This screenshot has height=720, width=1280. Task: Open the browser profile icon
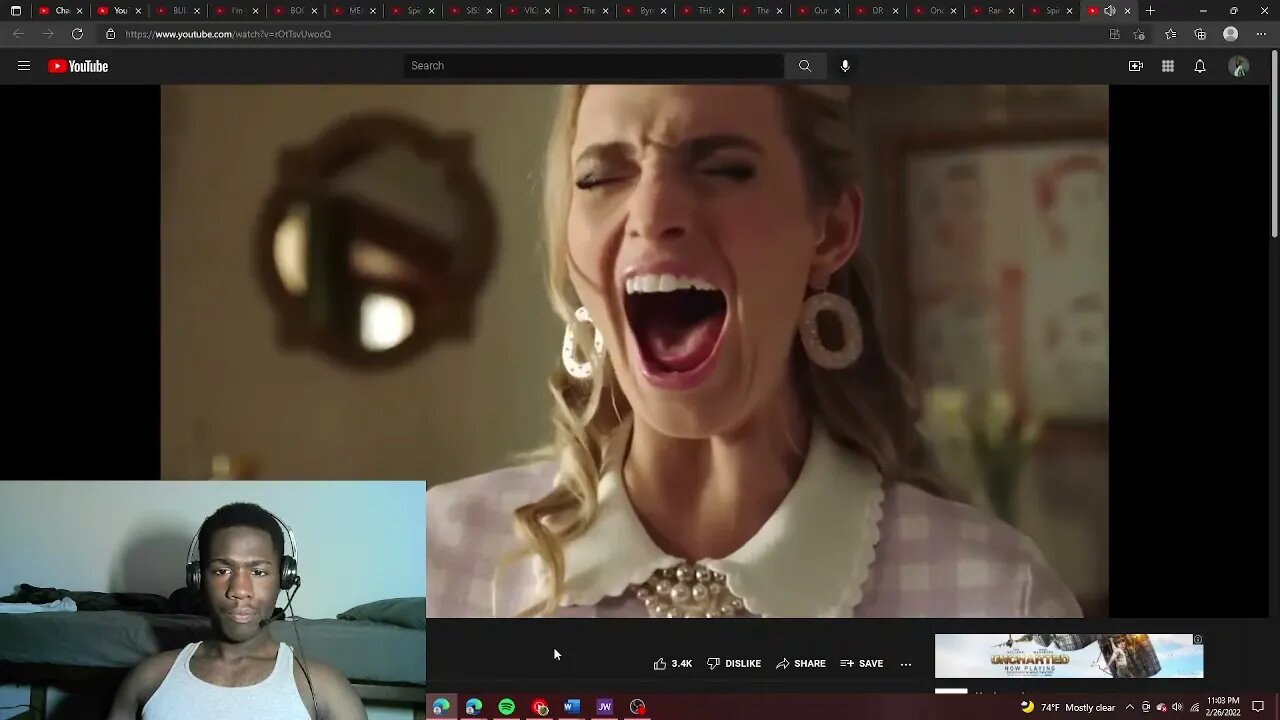(x=1231, y=34)
